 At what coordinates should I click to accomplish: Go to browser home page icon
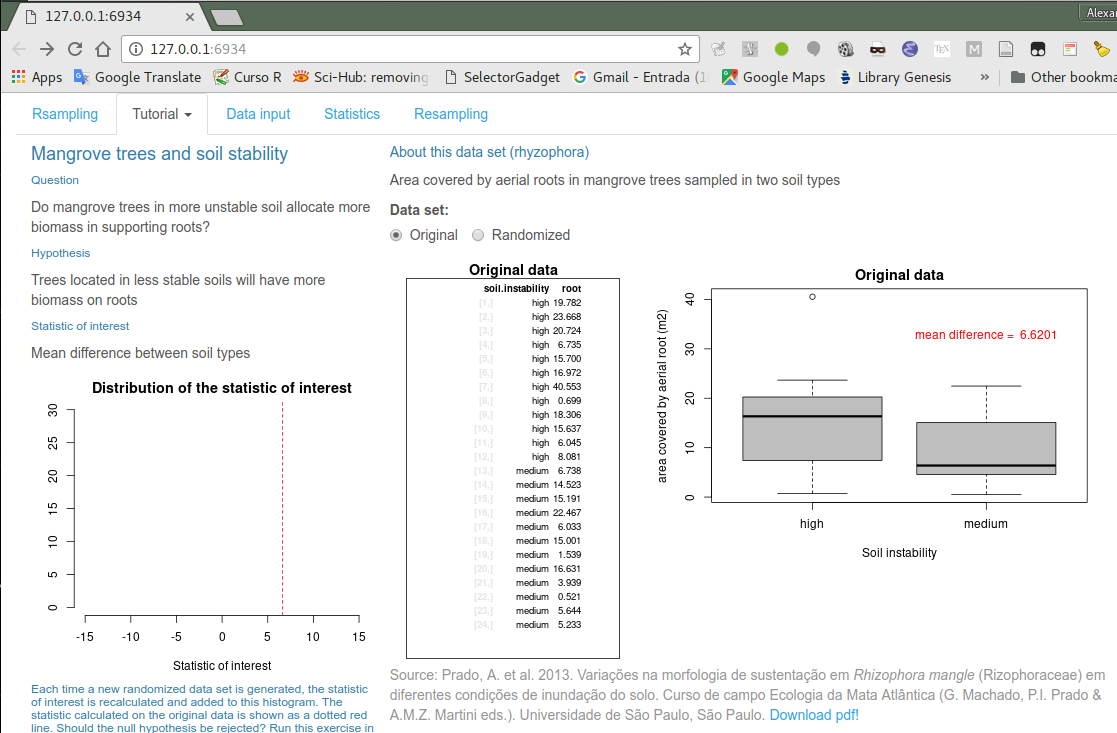[x=102, y=49]
